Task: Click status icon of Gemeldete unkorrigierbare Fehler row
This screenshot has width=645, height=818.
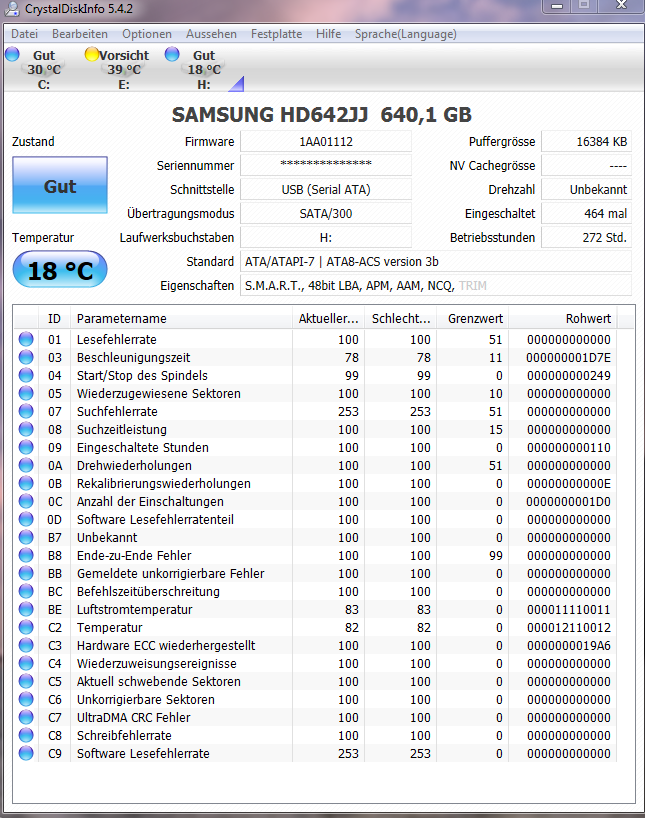Action: (26, 573)
